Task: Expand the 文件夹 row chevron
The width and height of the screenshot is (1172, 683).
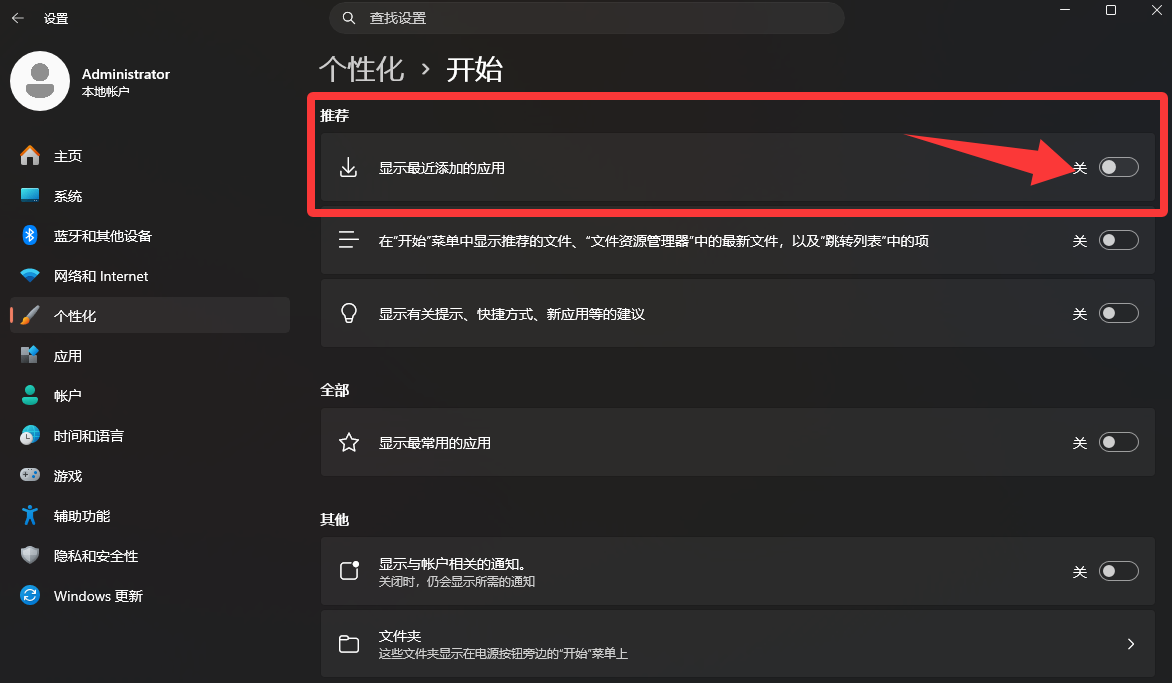Action: [1130, 644]
